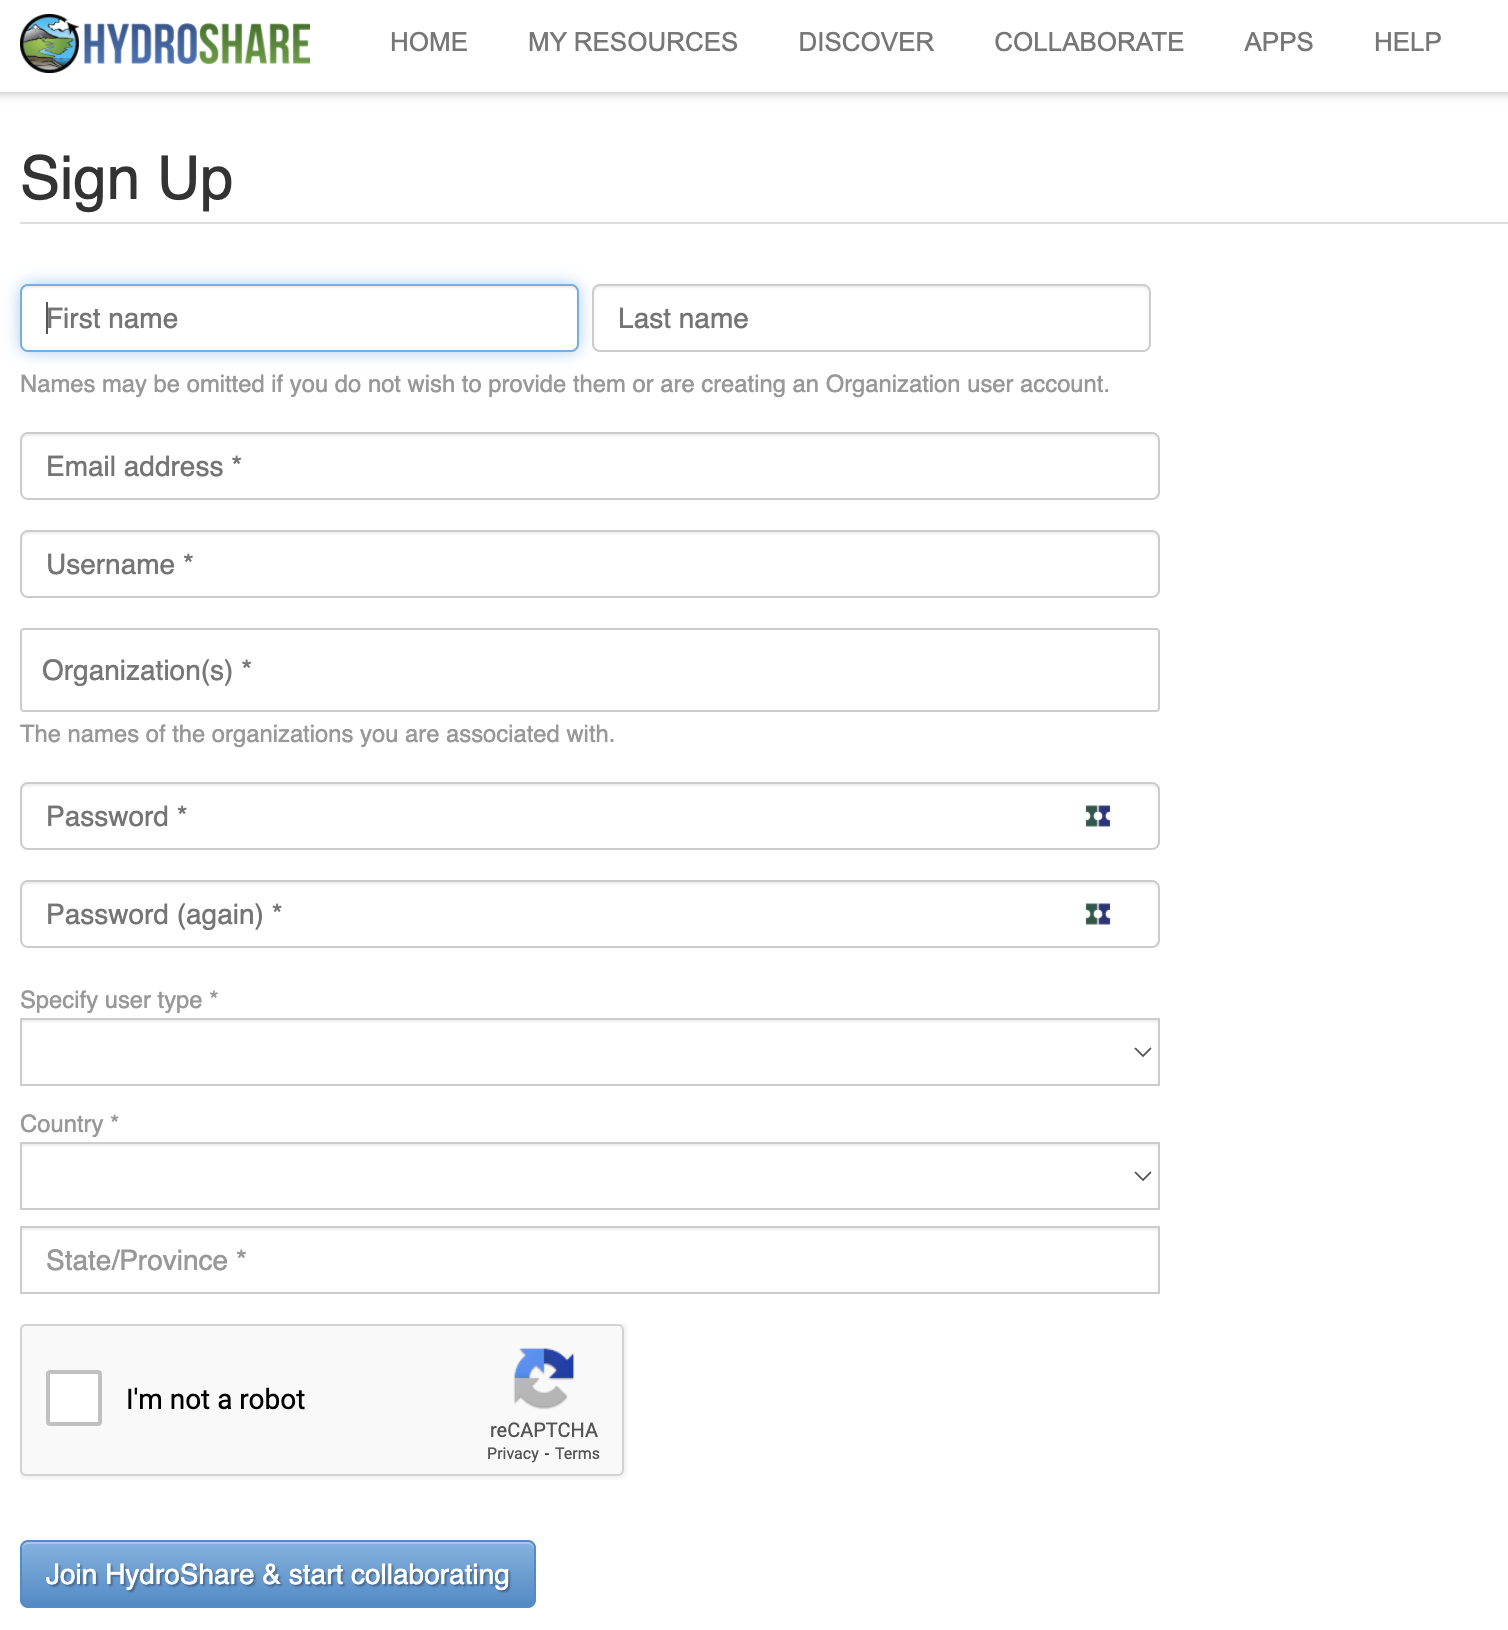Focus the Last name field
This screenshot has width=1508, height=1630.
(x=870, y=318)
